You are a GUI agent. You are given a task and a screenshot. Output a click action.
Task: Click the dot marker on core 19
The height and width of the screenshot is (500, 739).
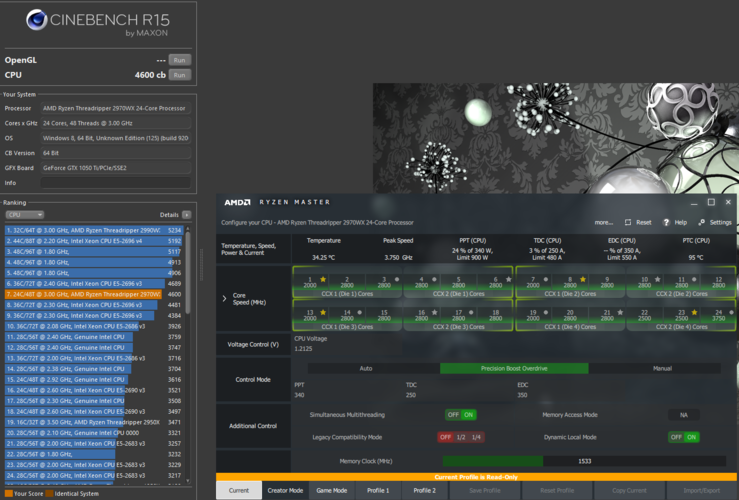(546, 312)
